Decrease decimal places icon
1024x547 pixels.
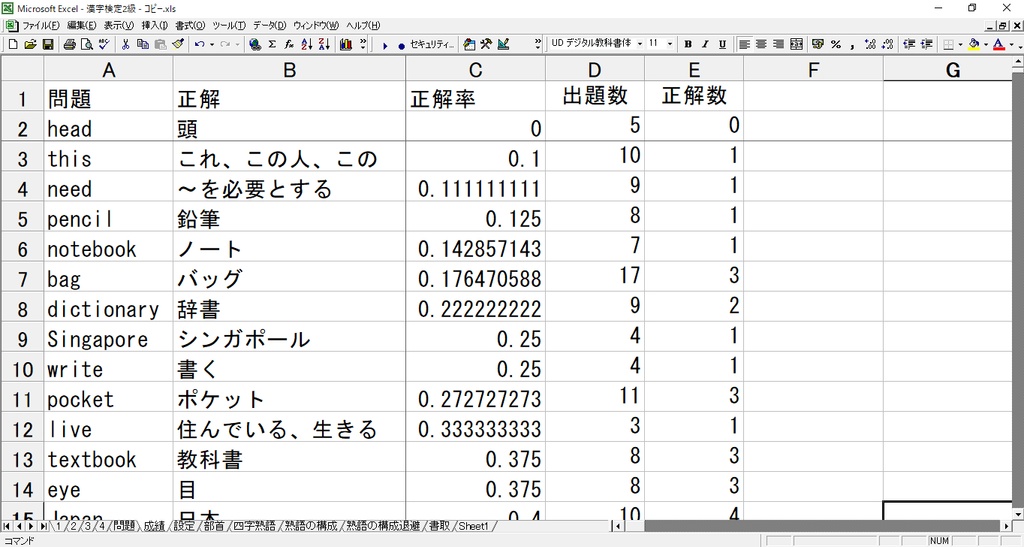(887, 44)
